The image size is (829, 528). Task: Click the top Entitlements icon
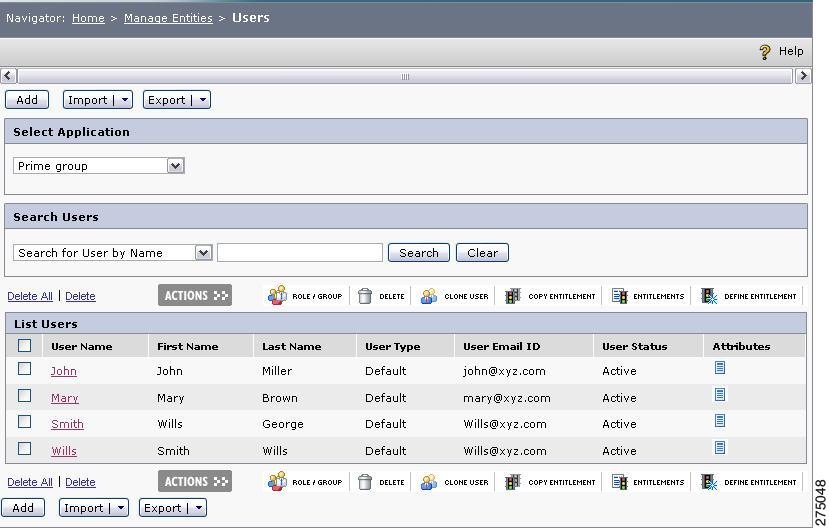click(620, 296)
